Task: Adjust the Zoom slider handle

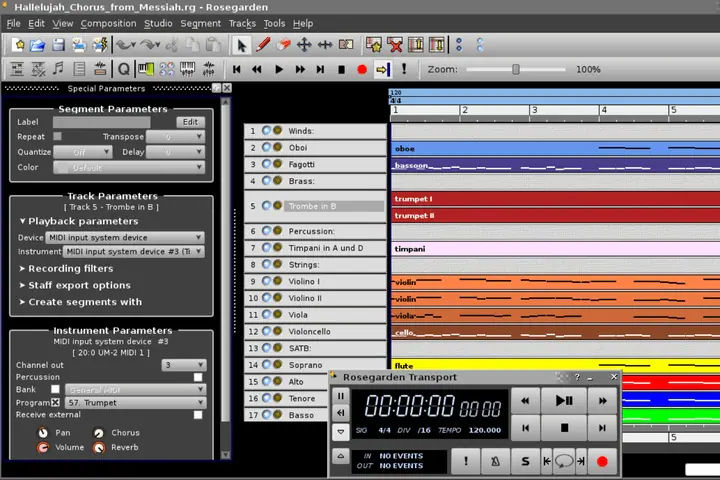Action: coord(516,69)
